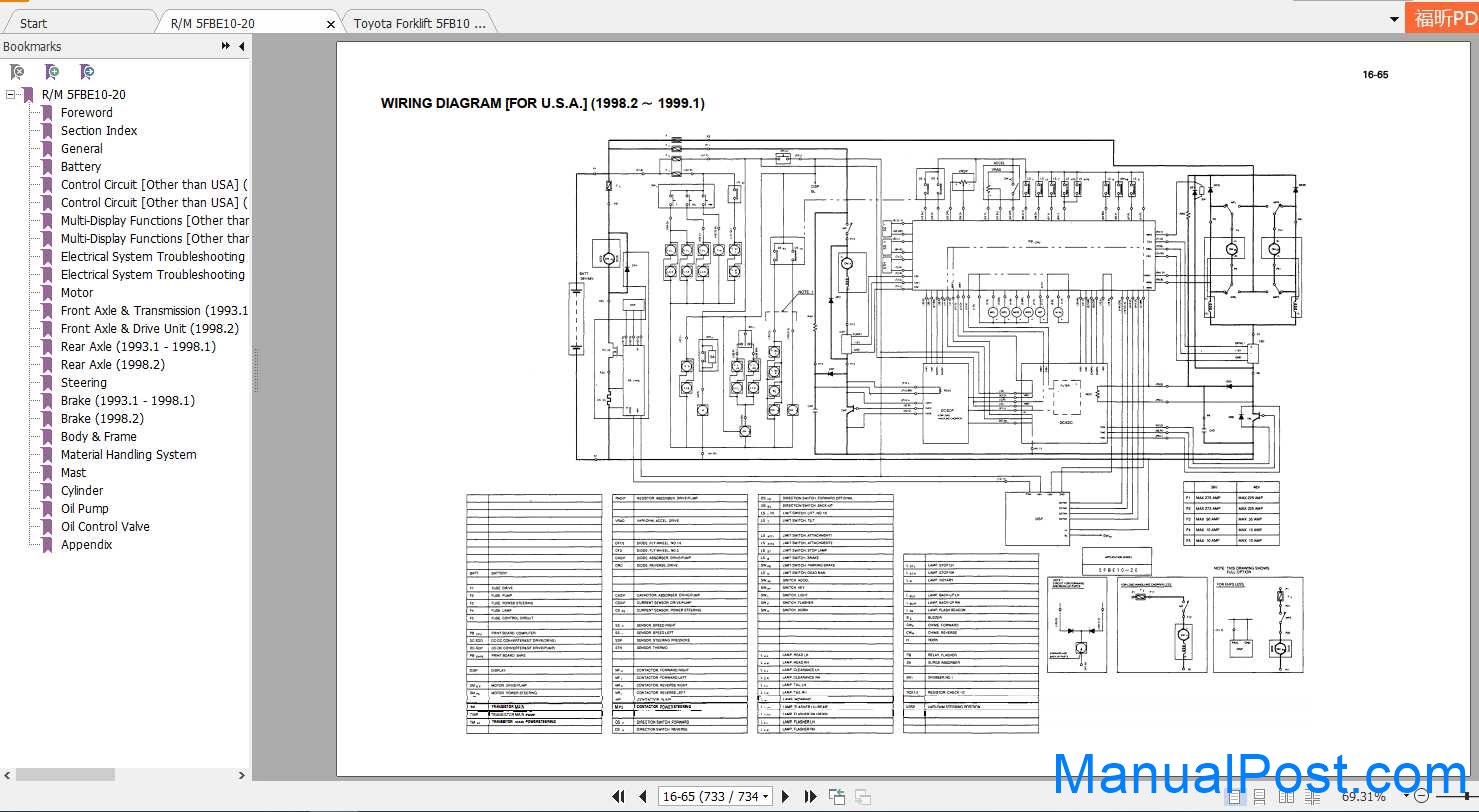The image size is (1479, 812).
Task: Switch to the Toyota Forklift 5FB10 tab
Action: pos(420,23)
